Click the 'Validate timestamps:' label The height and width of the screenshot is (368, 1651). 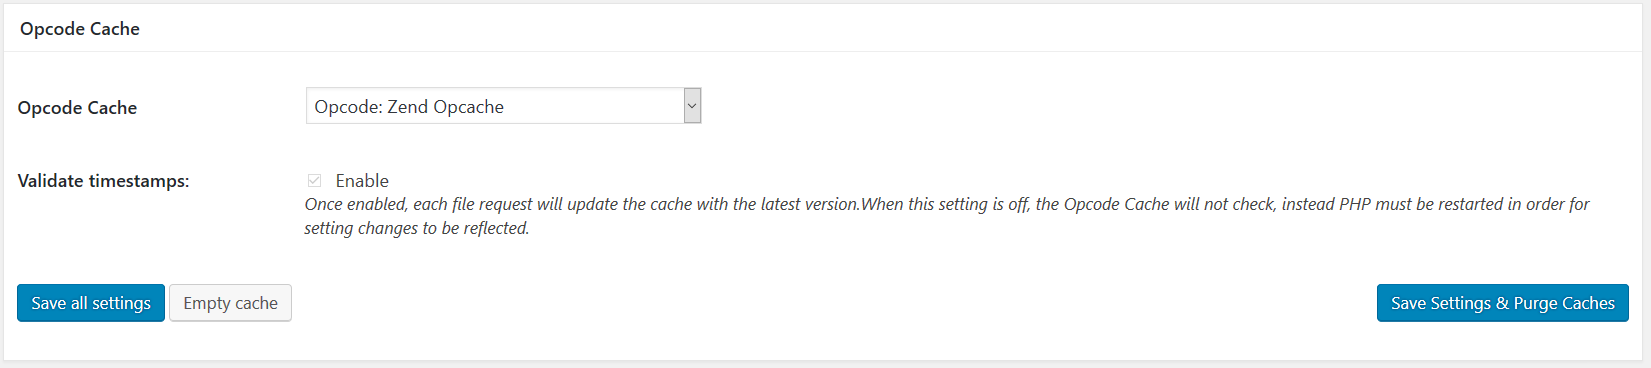pyautogui.click(x=103, y=181)
